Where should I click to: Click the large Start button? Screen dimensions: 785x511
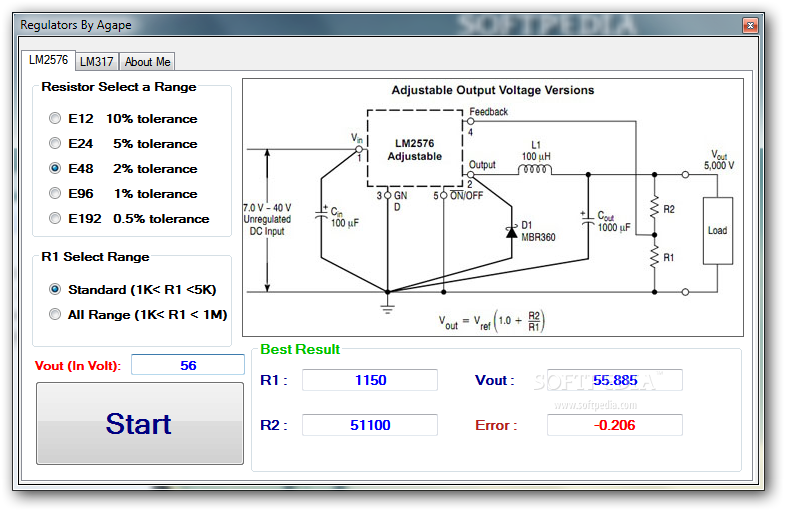point(140,423)
